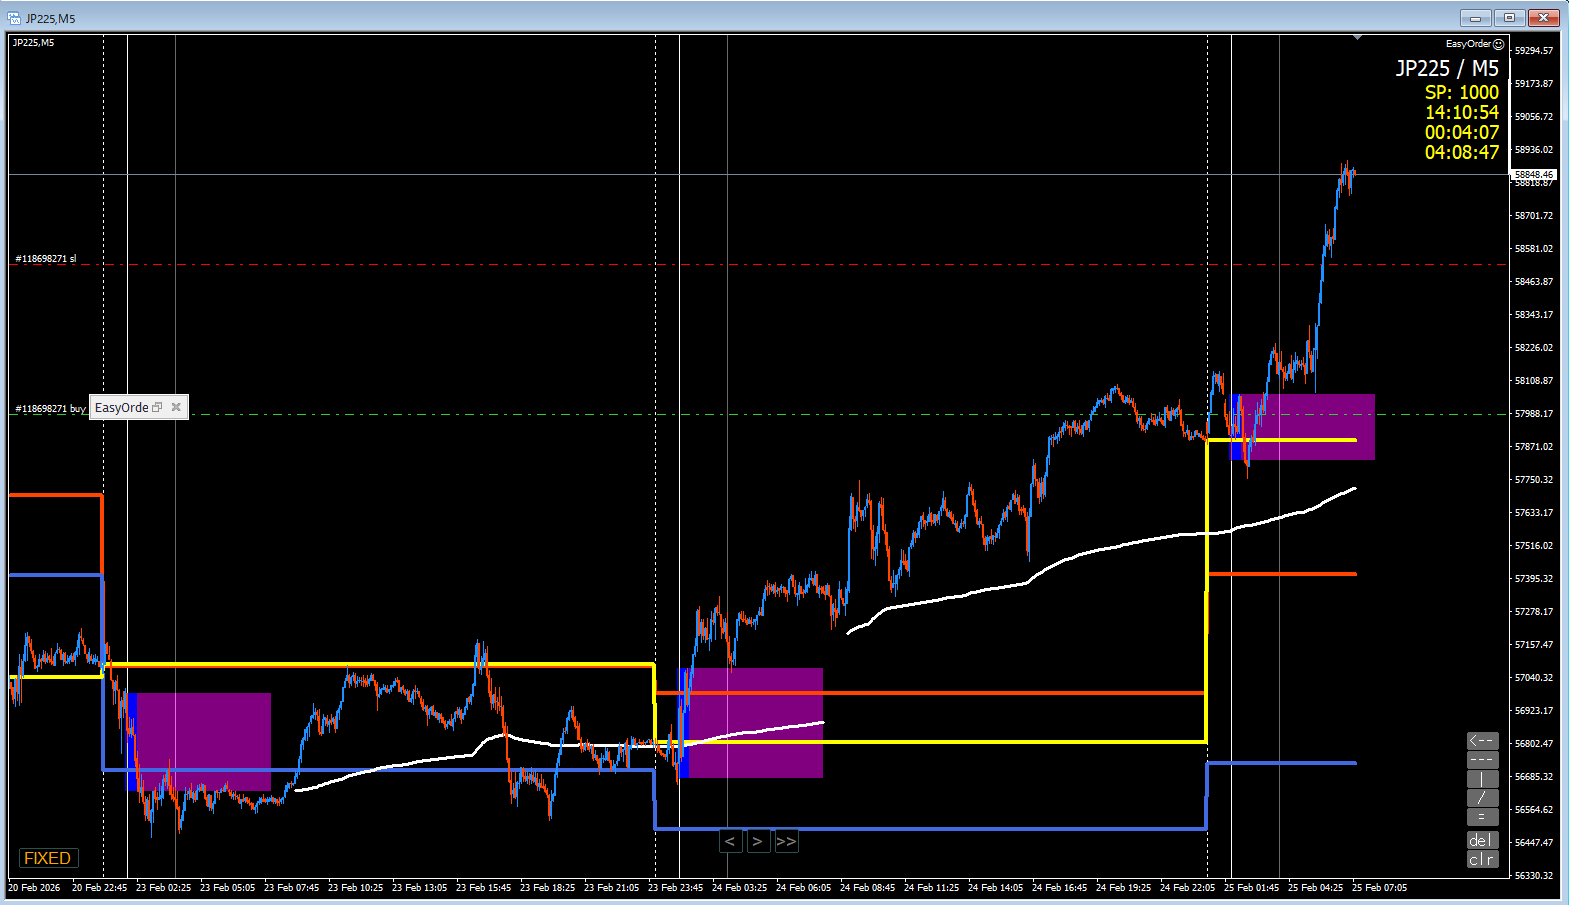Click the JP225 chart window icon
Screen dimensions: 1569x905
point(14,18)
